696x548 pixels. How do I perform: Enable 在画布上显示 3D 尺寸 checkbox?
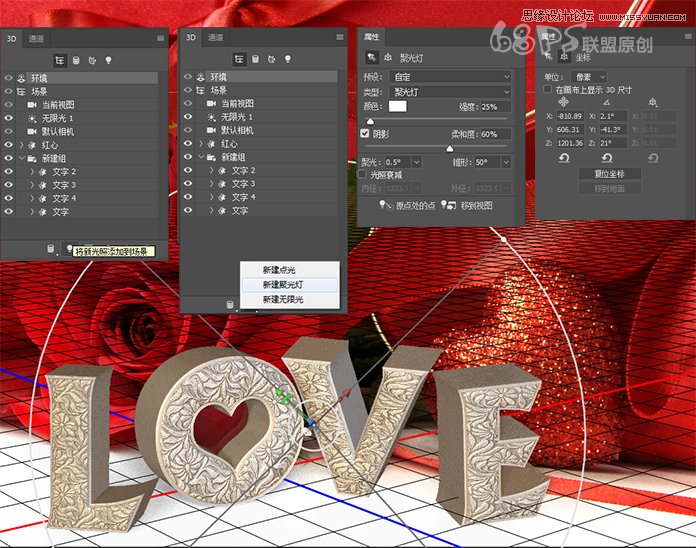(548, 90)
